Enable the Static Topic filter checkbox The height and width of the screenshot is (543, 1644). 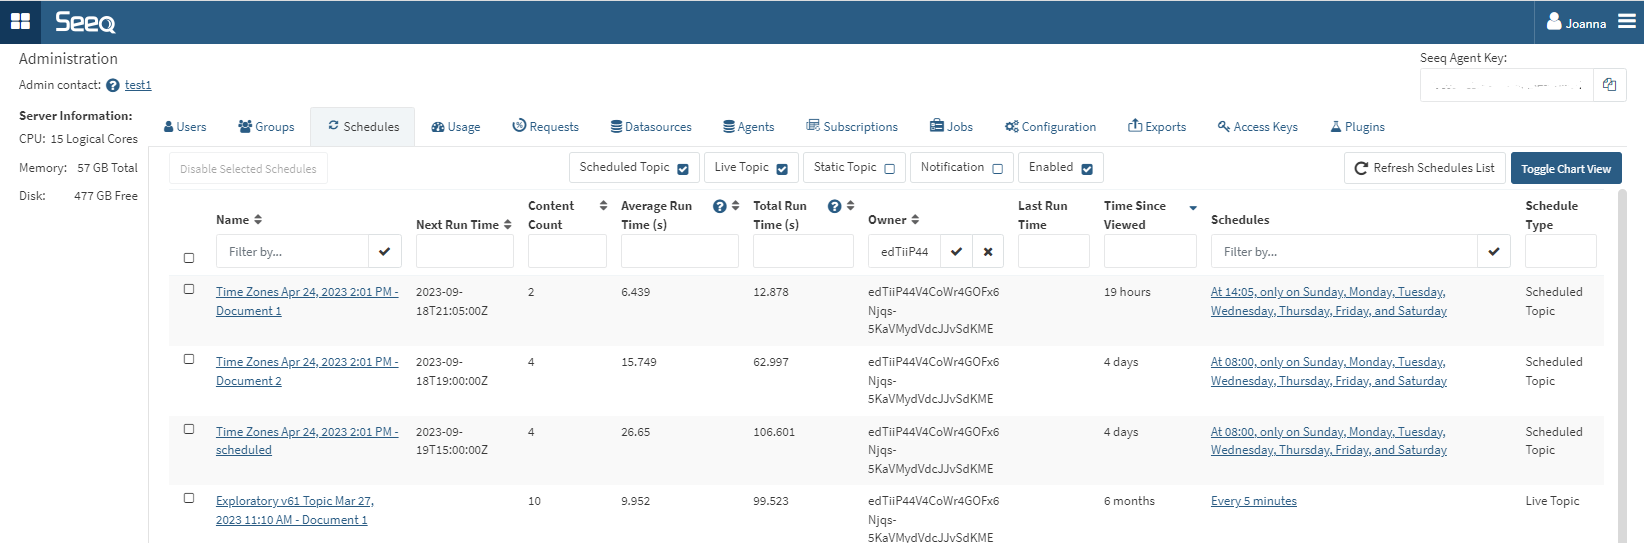[x=889, y=169]
